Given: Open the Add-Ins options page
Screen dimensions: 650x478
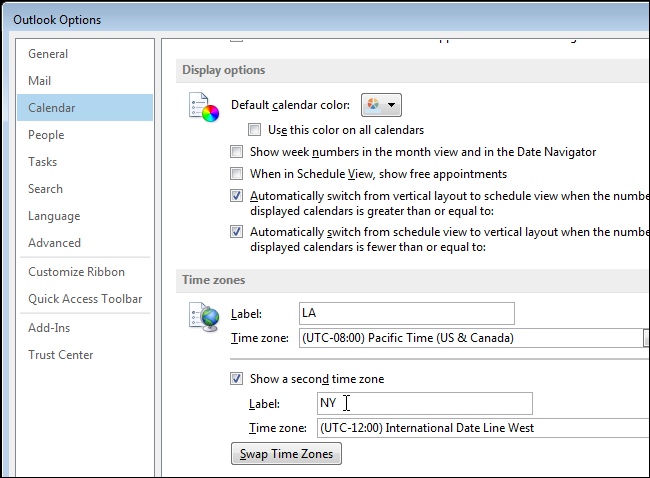Looking at the screenshot, I should point(49,328).
